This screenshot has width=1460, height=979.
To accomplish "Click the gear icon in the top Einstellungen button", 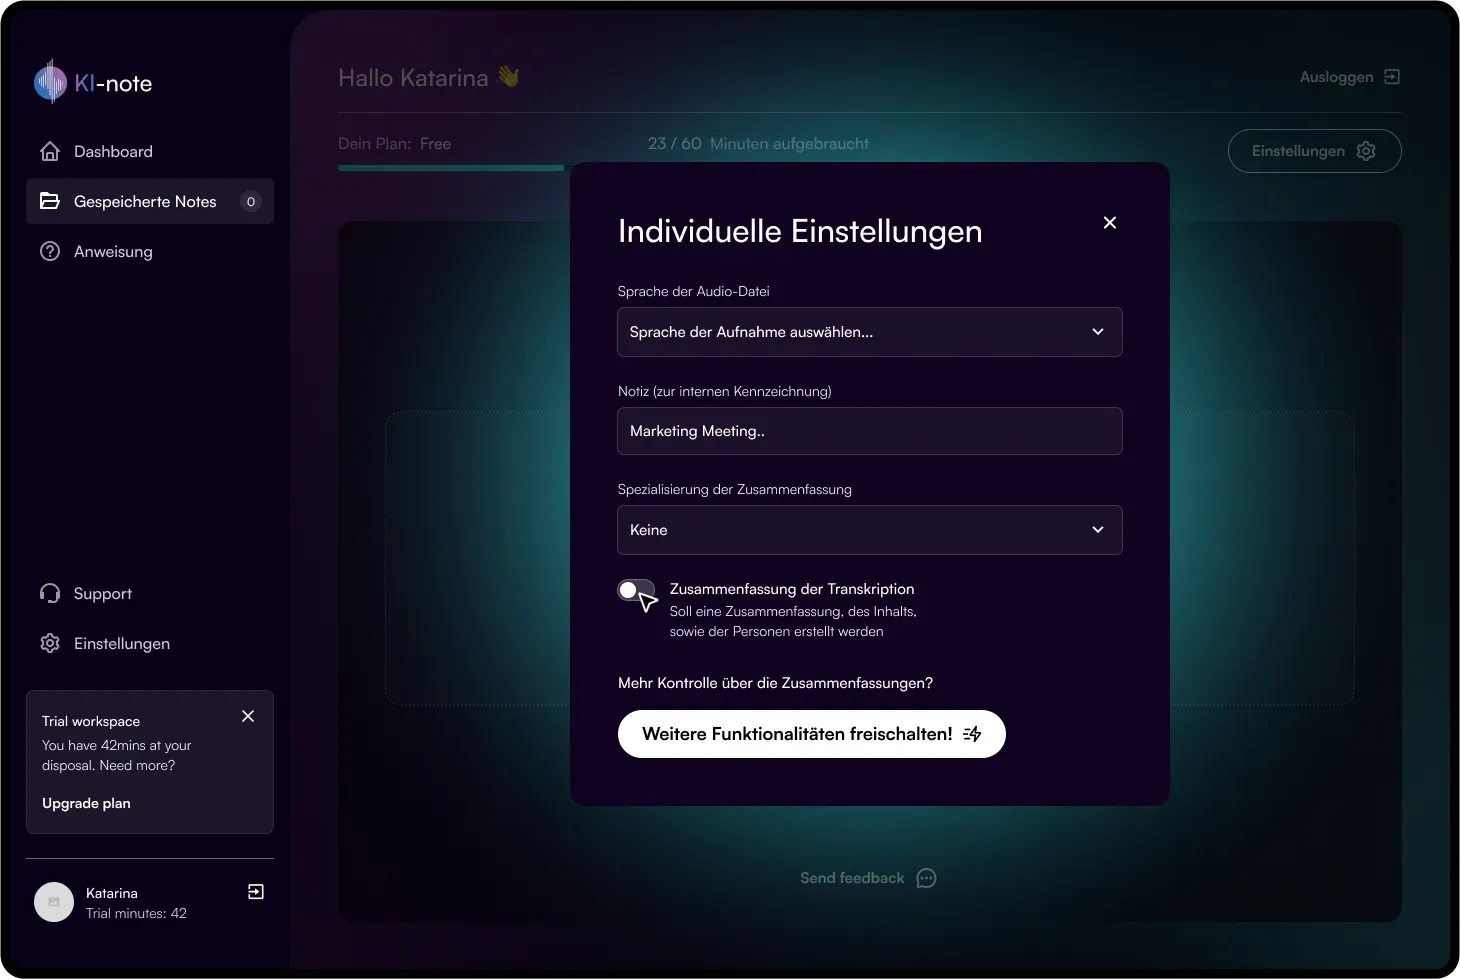I will (x=1366, y=151).
